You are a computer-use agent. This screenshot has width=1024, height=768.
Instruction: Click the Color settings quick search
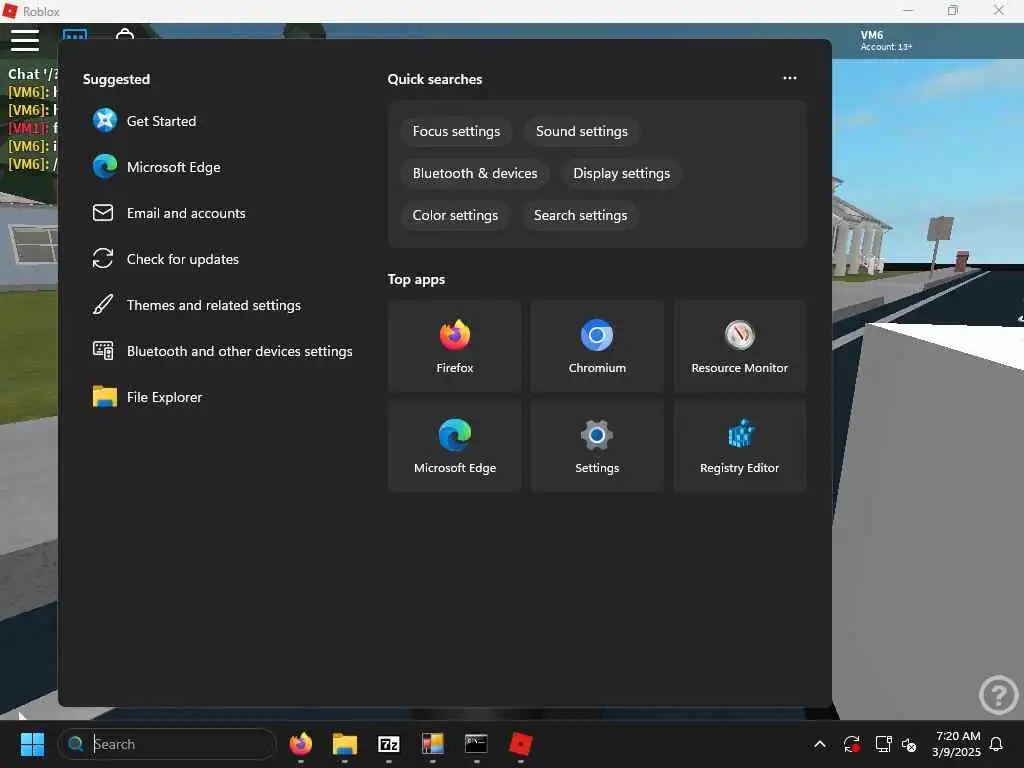(x=455, y=215)
